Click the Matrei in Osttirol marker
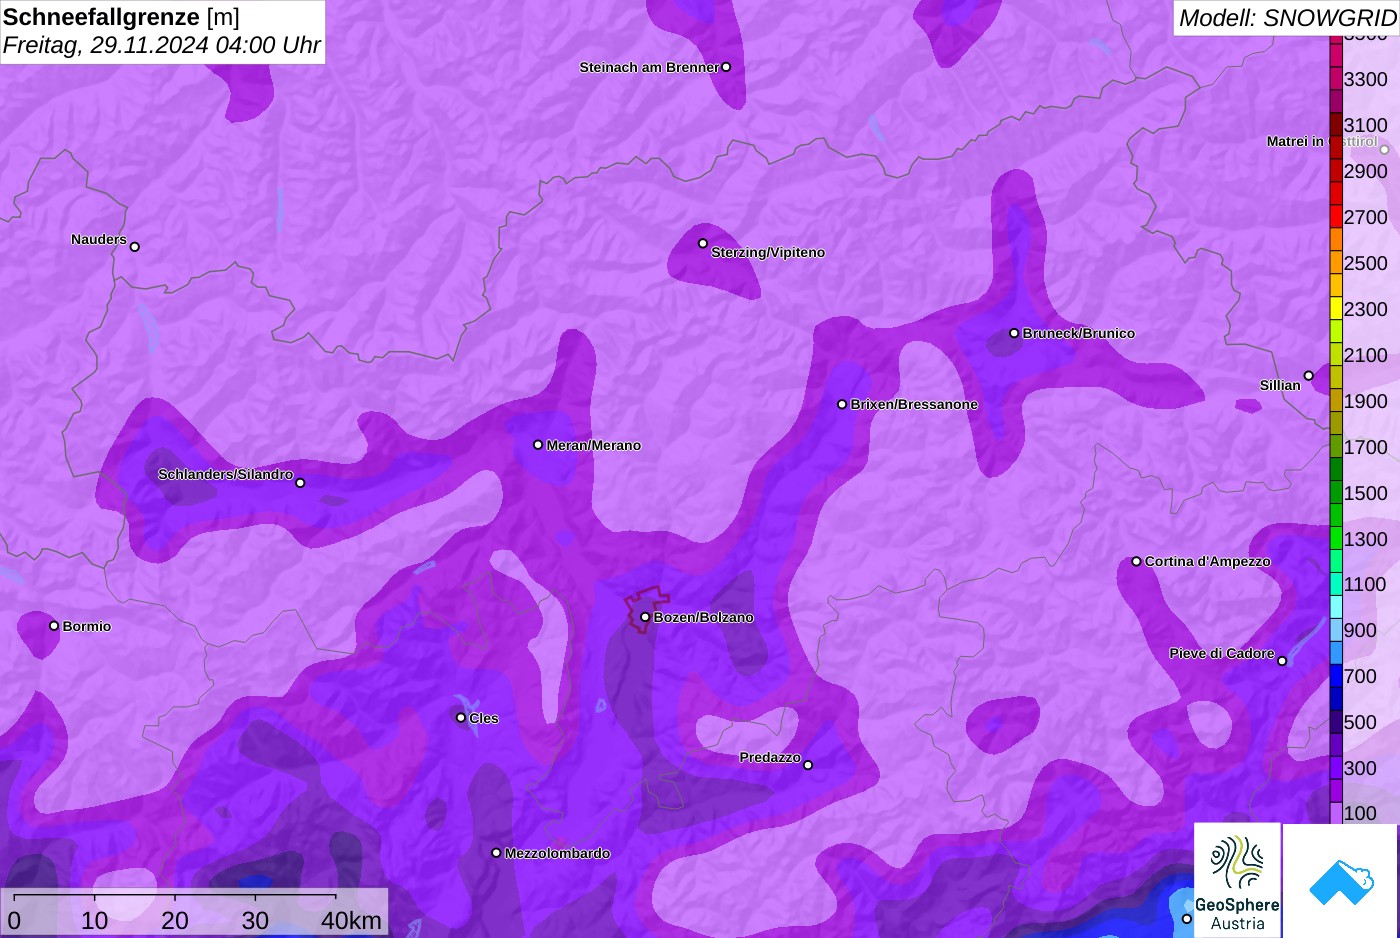Image resolution: width=1400 pixels, height=938 pixels. click(x=1385, y=150)
